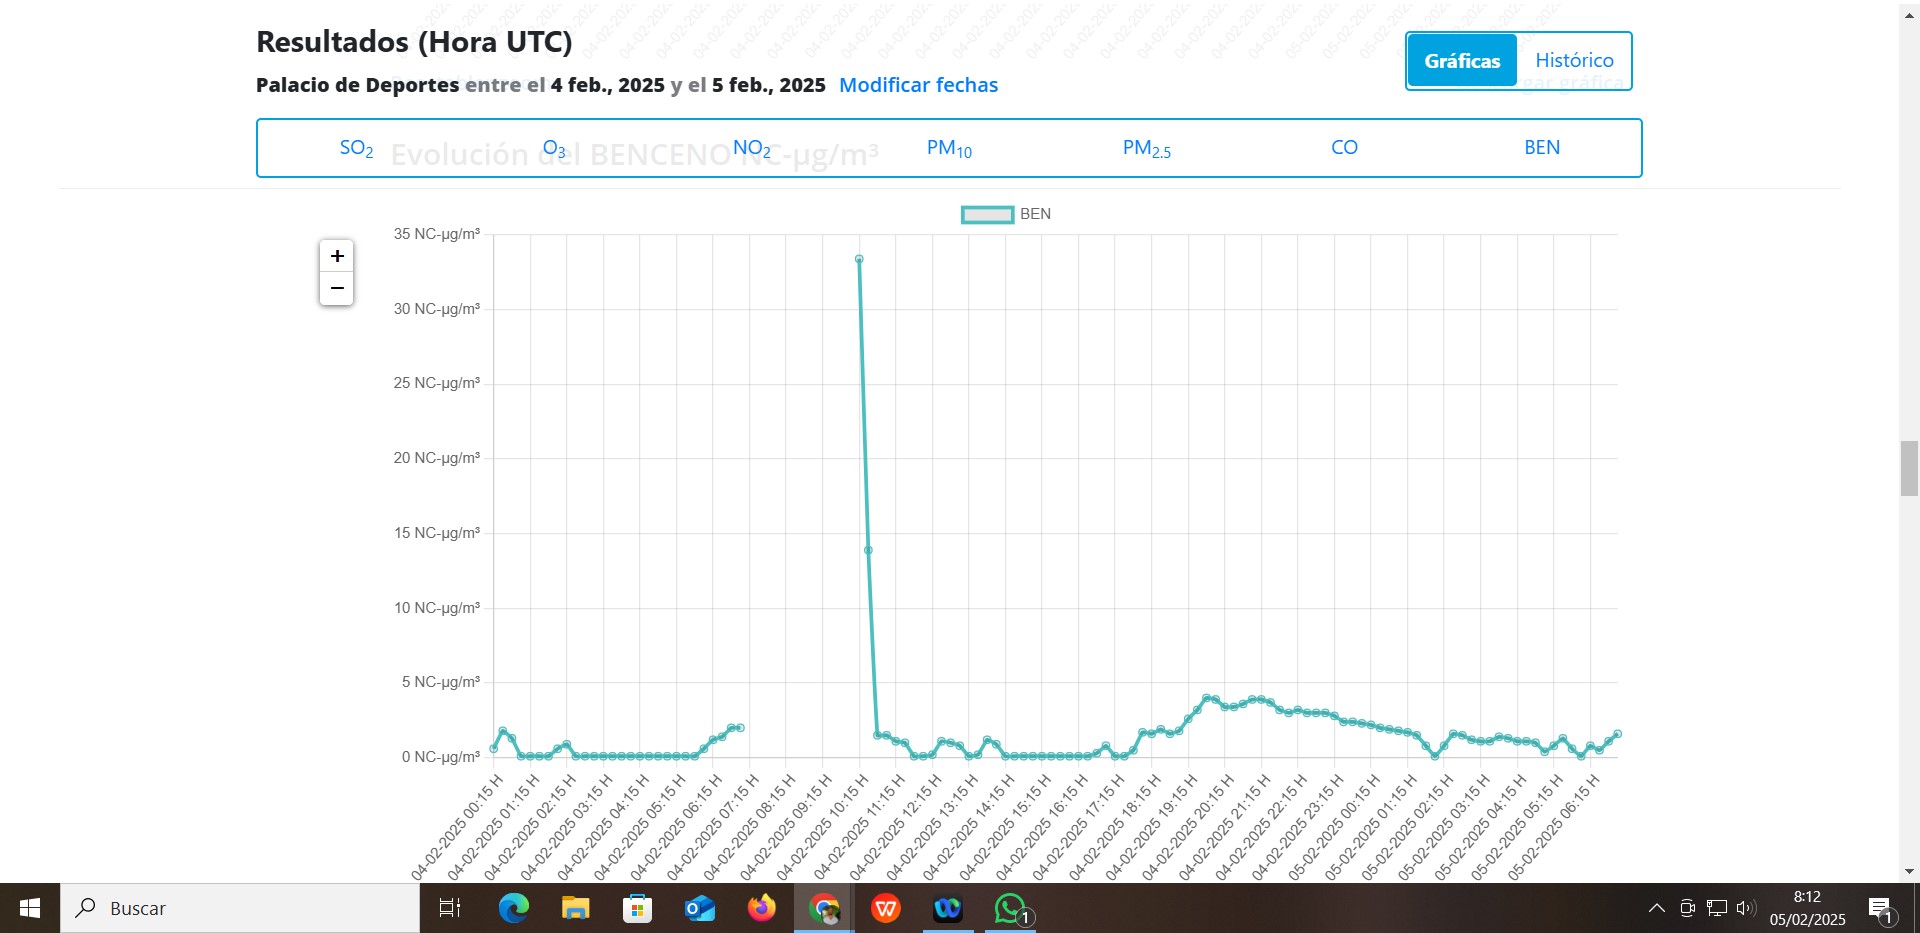Open the Task View icon
Viewport: 1920px width, 933px height.
[450, 908]
